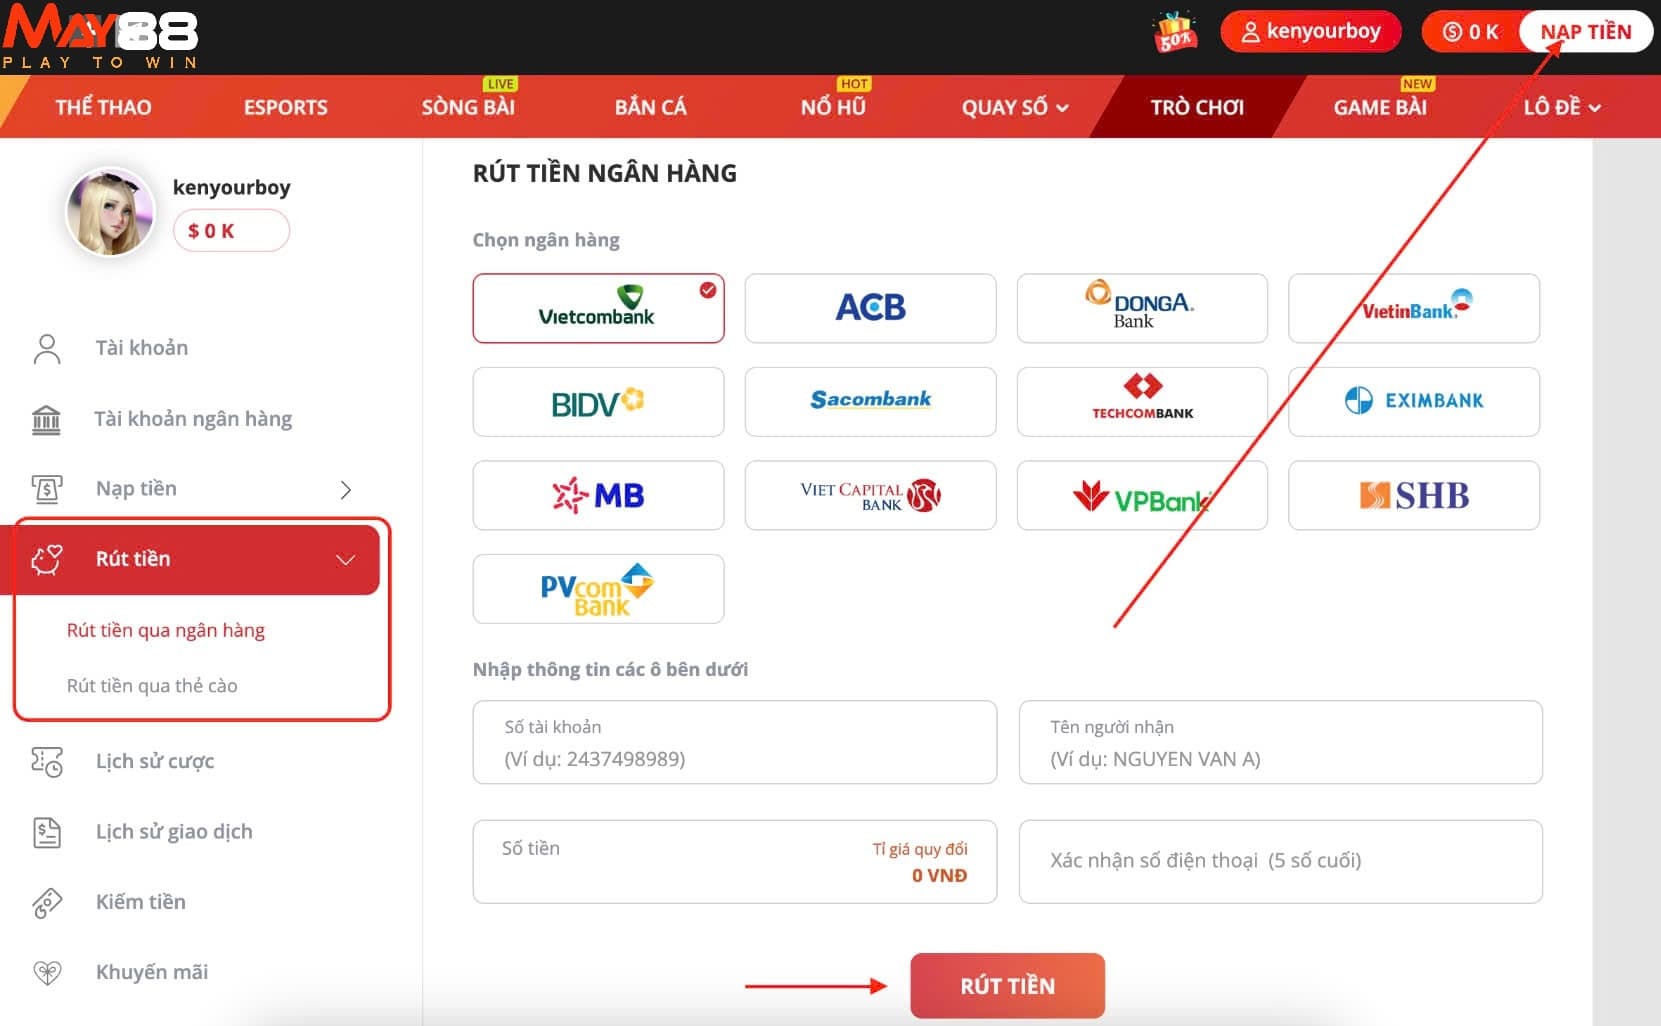Click the kenyourboy avatar picture

110,211
